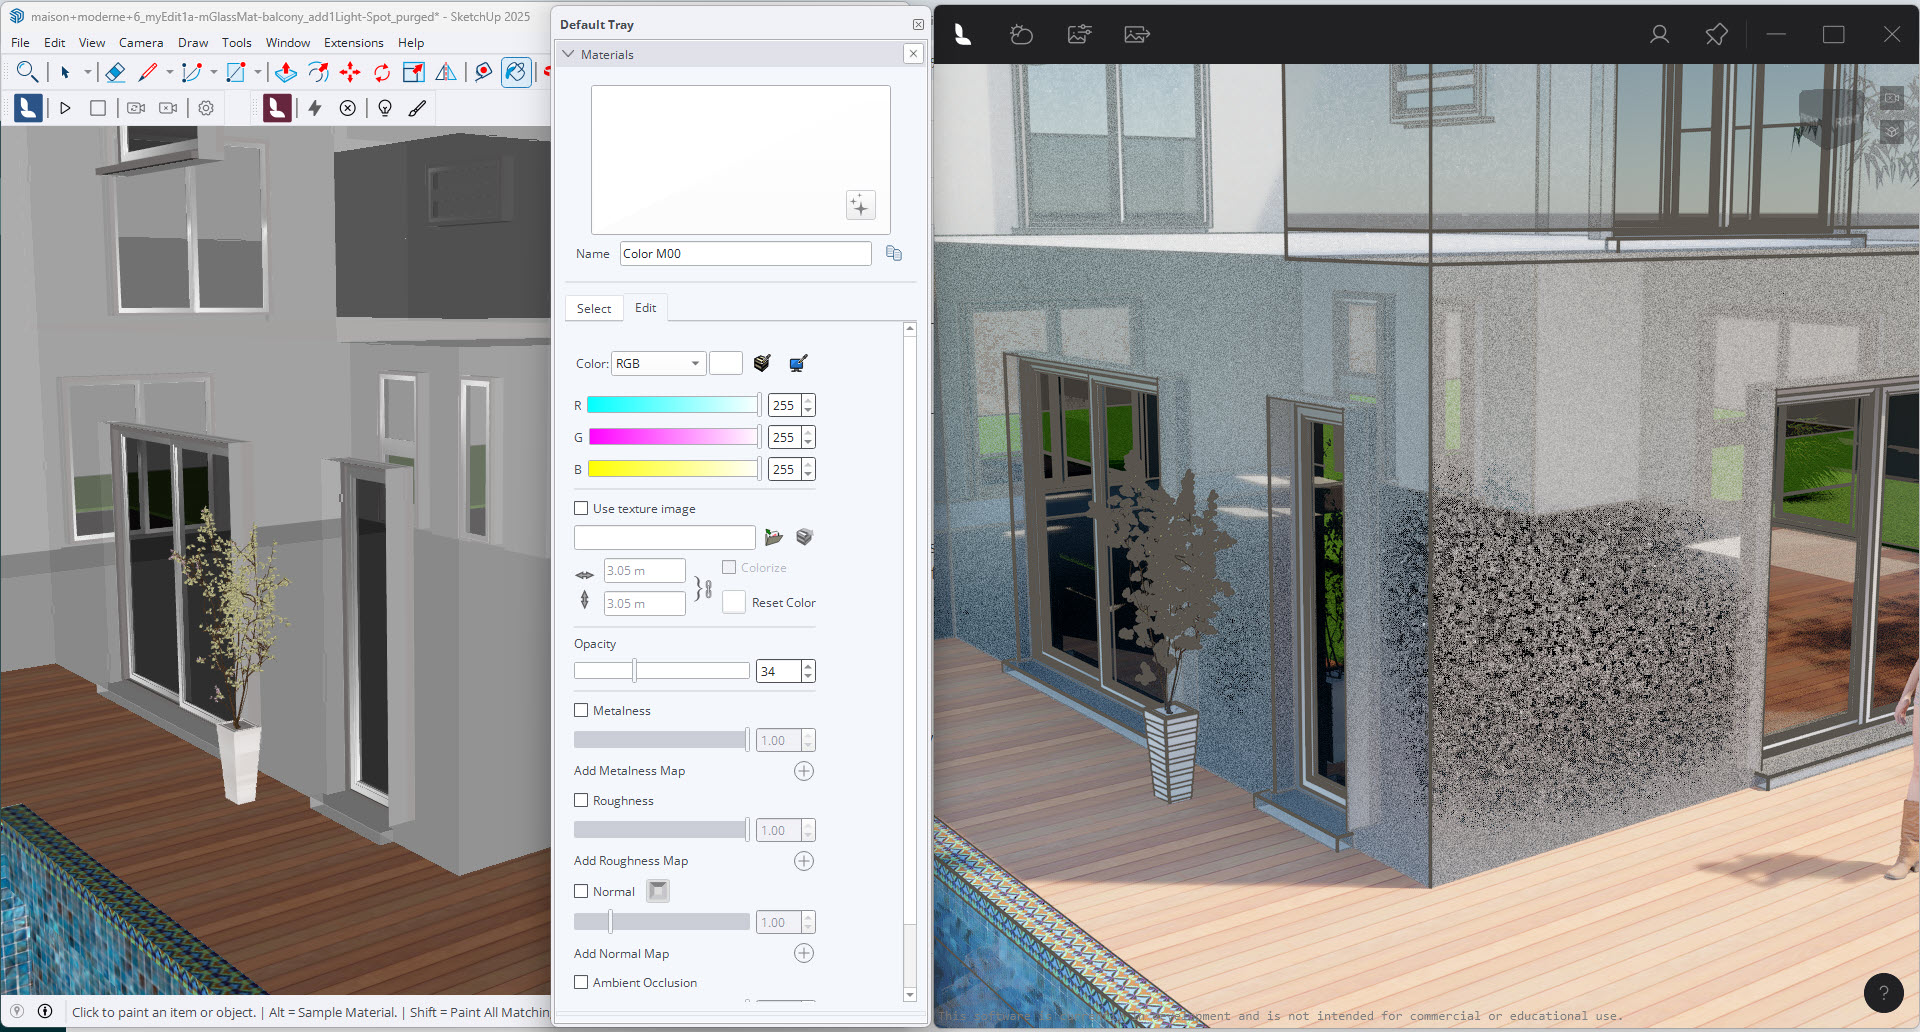Screen dimensions: 1920x1032
Task: Click the material Name field showing Color M00
Action: click(745, 253)
